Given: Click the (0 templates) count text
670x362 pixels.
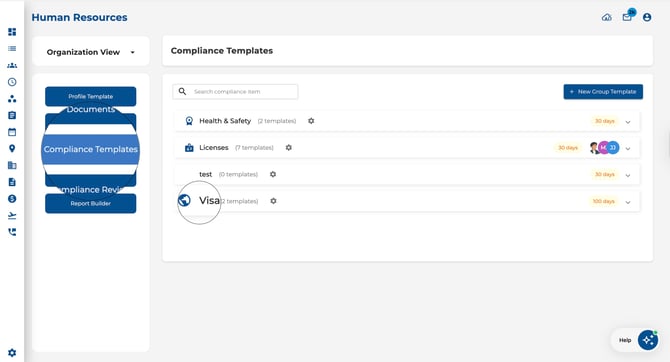Looking at the screenshot, I should tap(238, 174).
